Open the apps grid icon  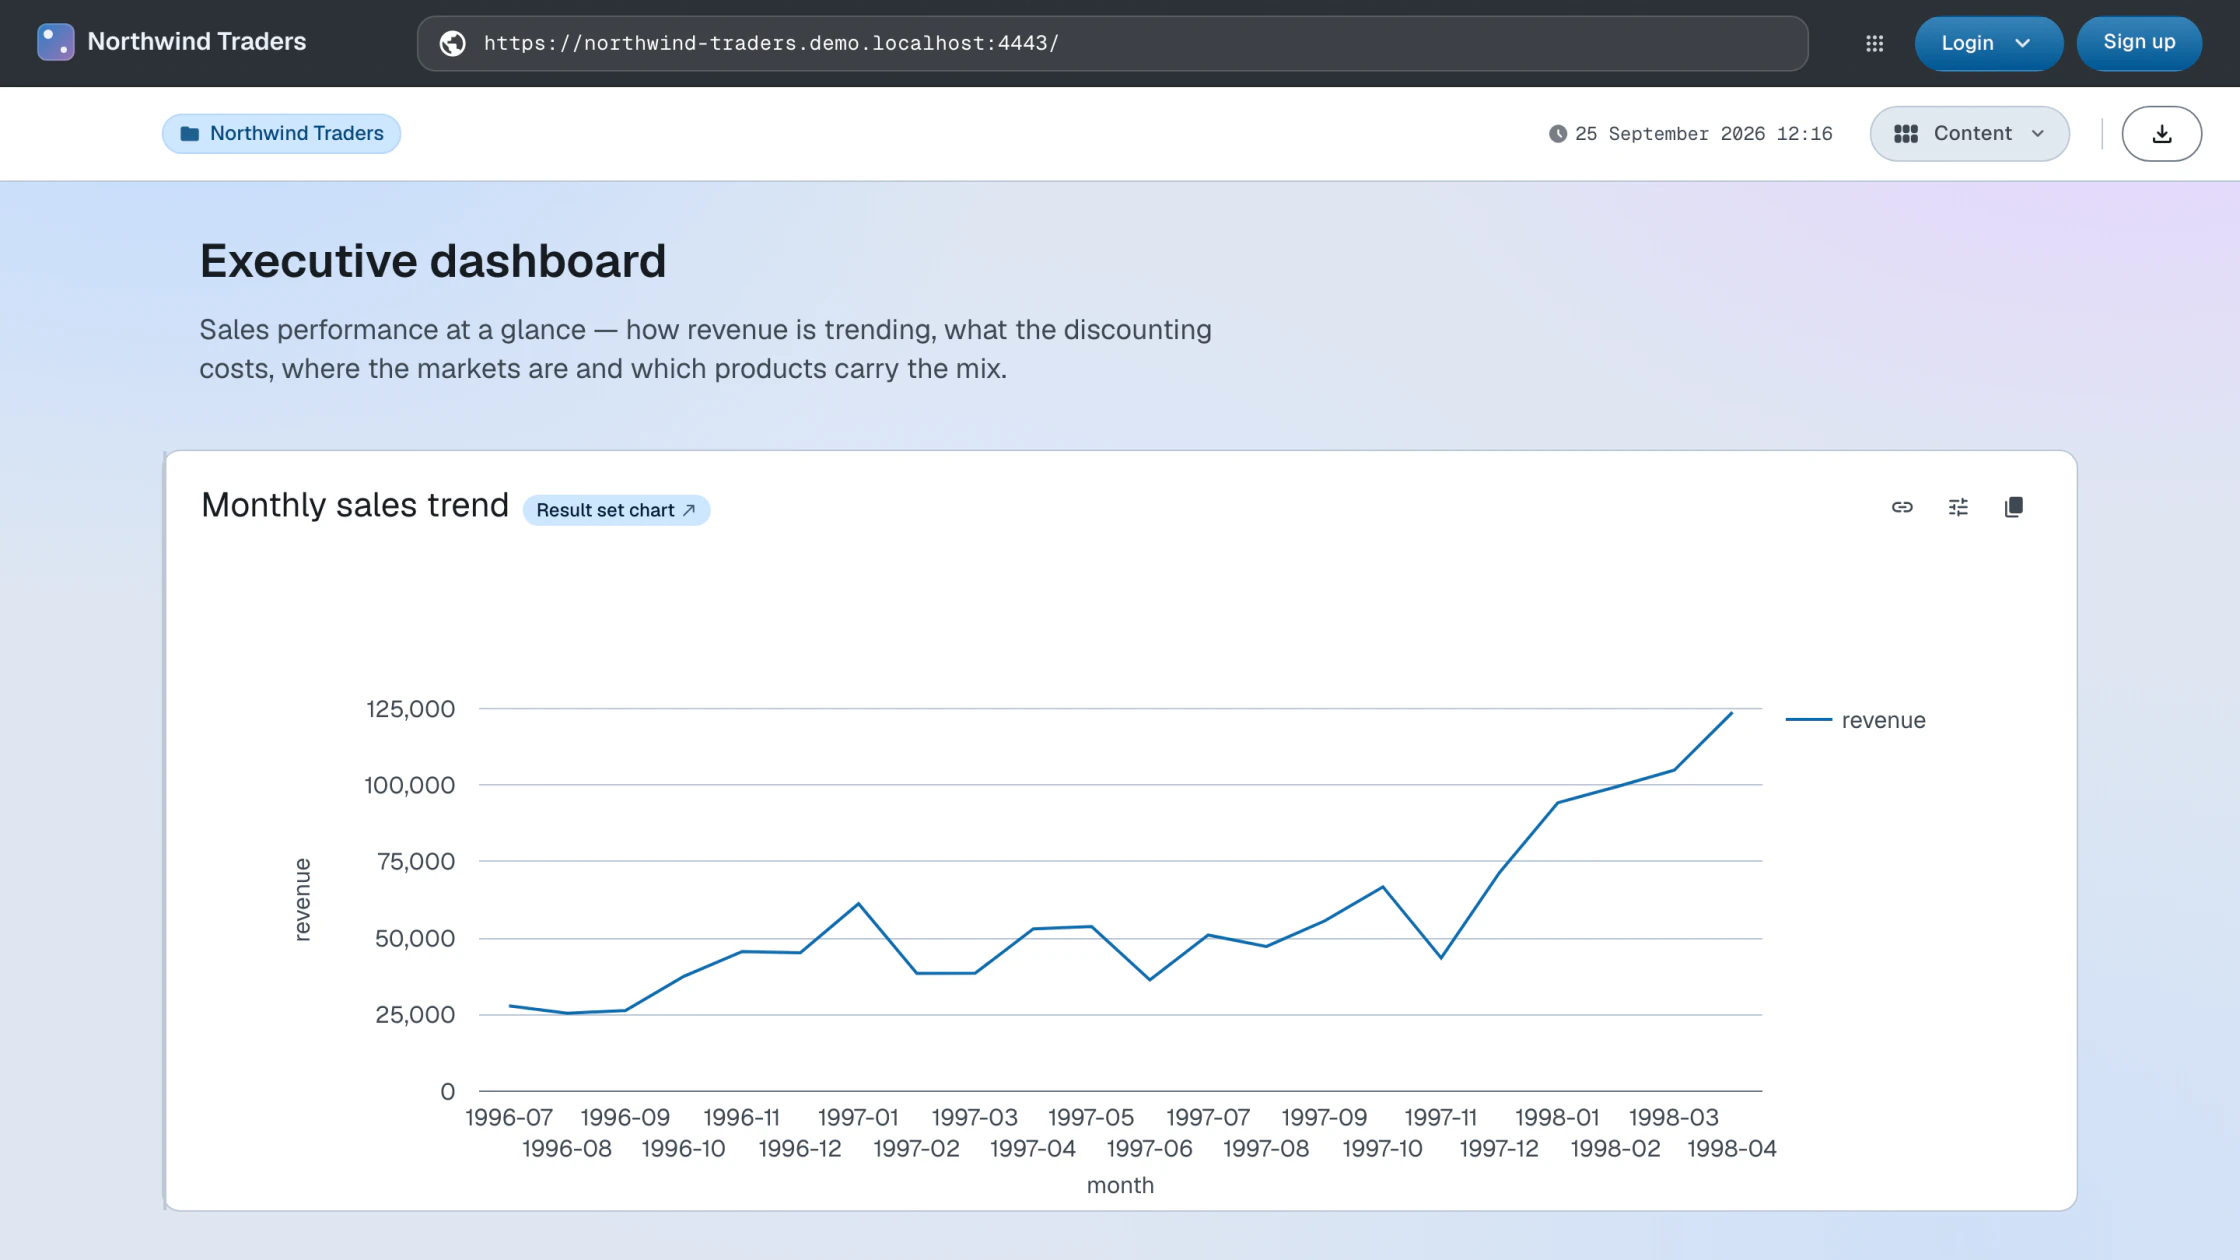pos(1875,43)
